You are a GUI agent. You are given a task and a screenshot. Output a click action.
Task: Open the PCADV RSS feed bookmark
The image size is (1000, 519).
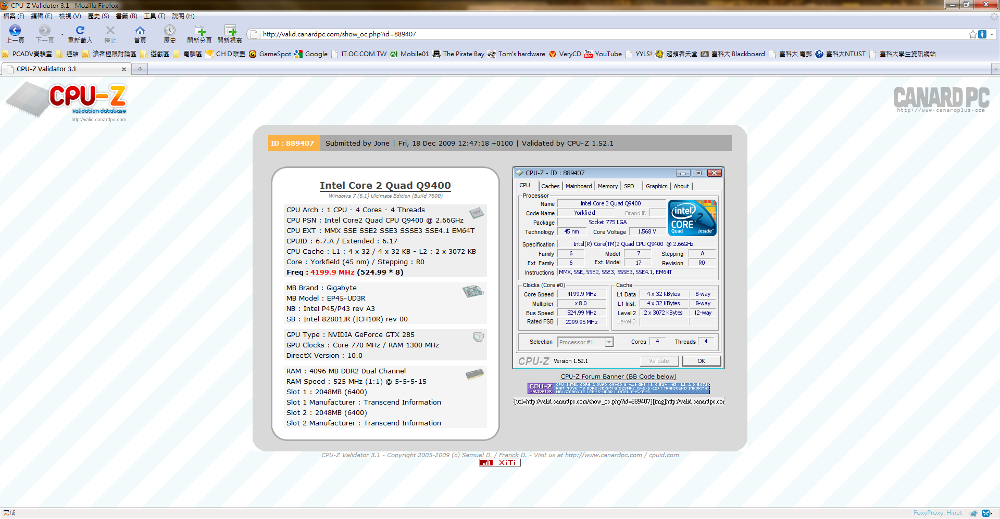[x=27, y=54]
